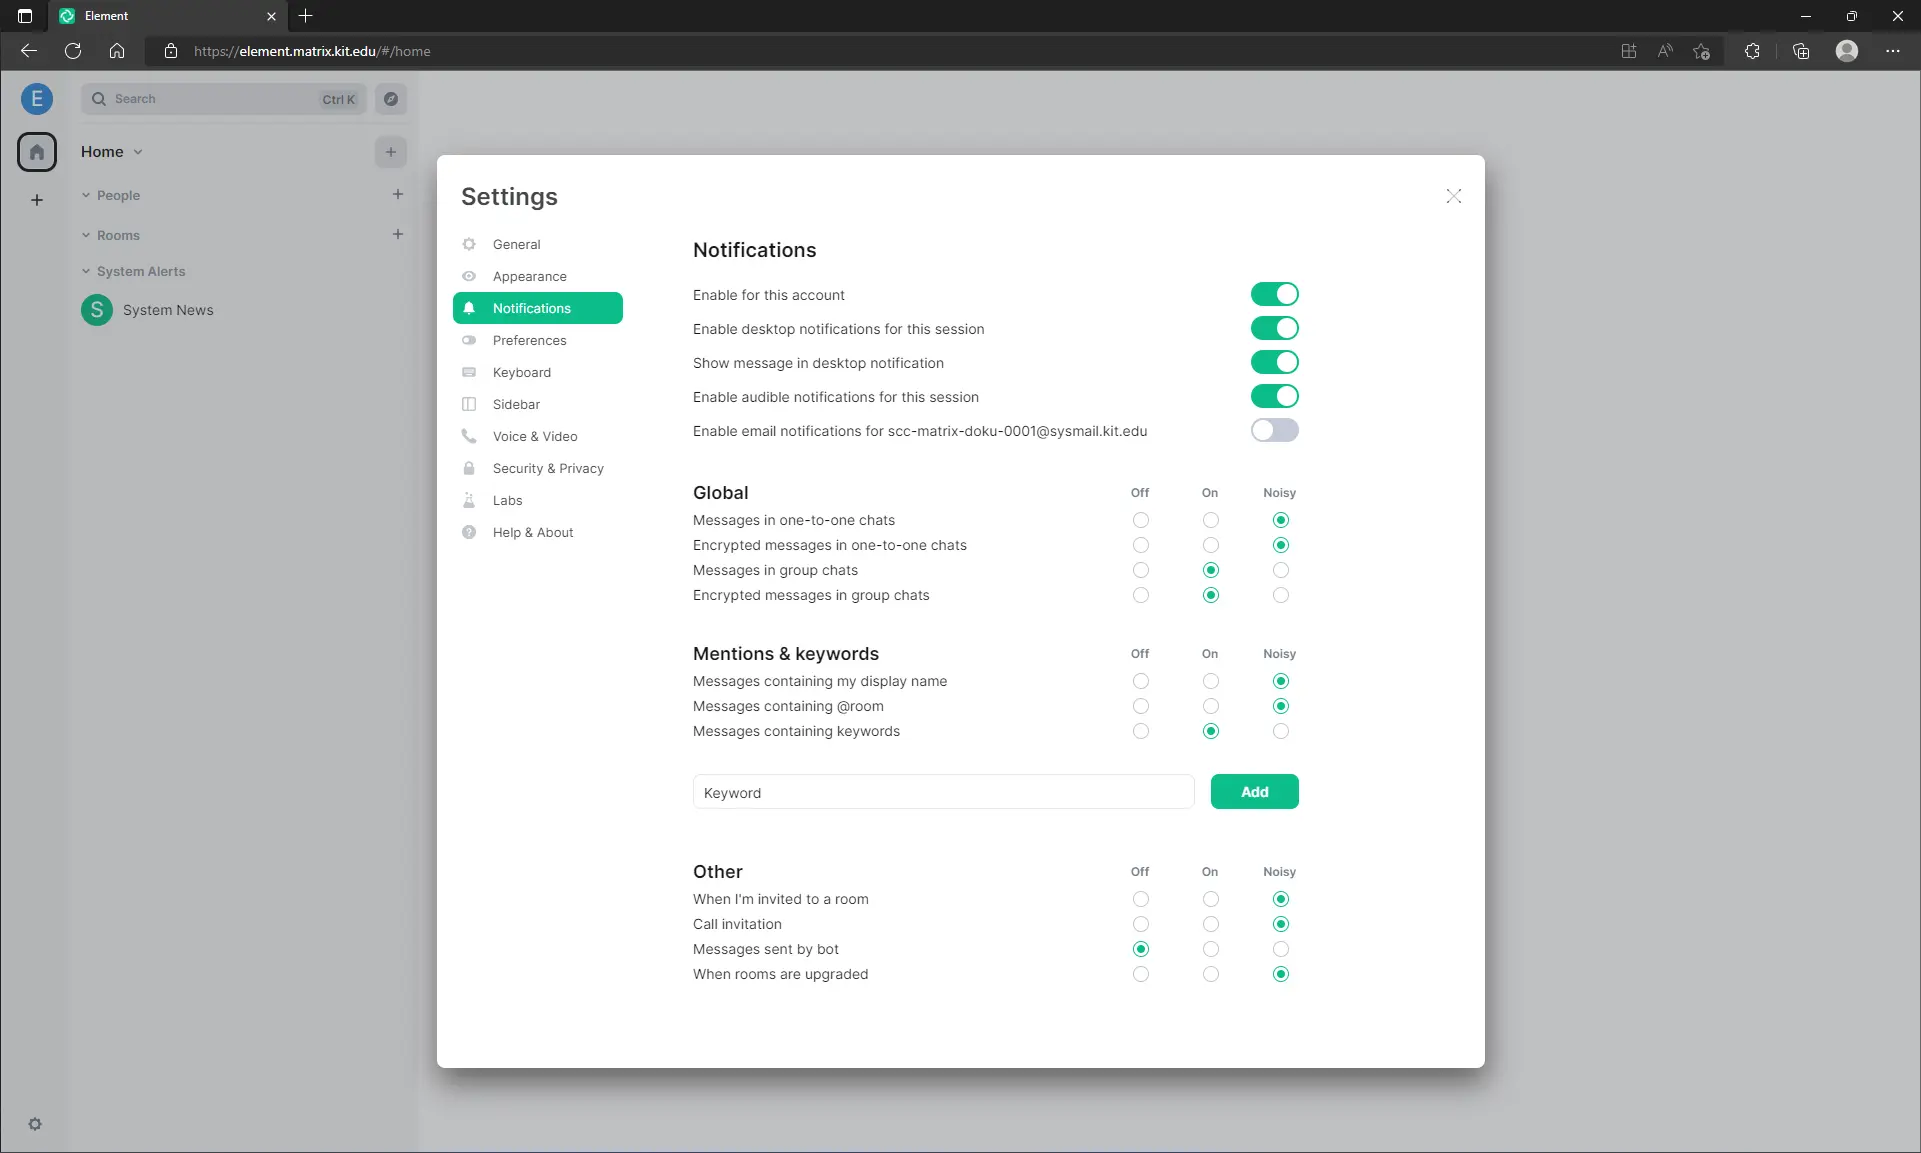Open the Appearance settings section

pyautogui.click(x=528, y=276)
